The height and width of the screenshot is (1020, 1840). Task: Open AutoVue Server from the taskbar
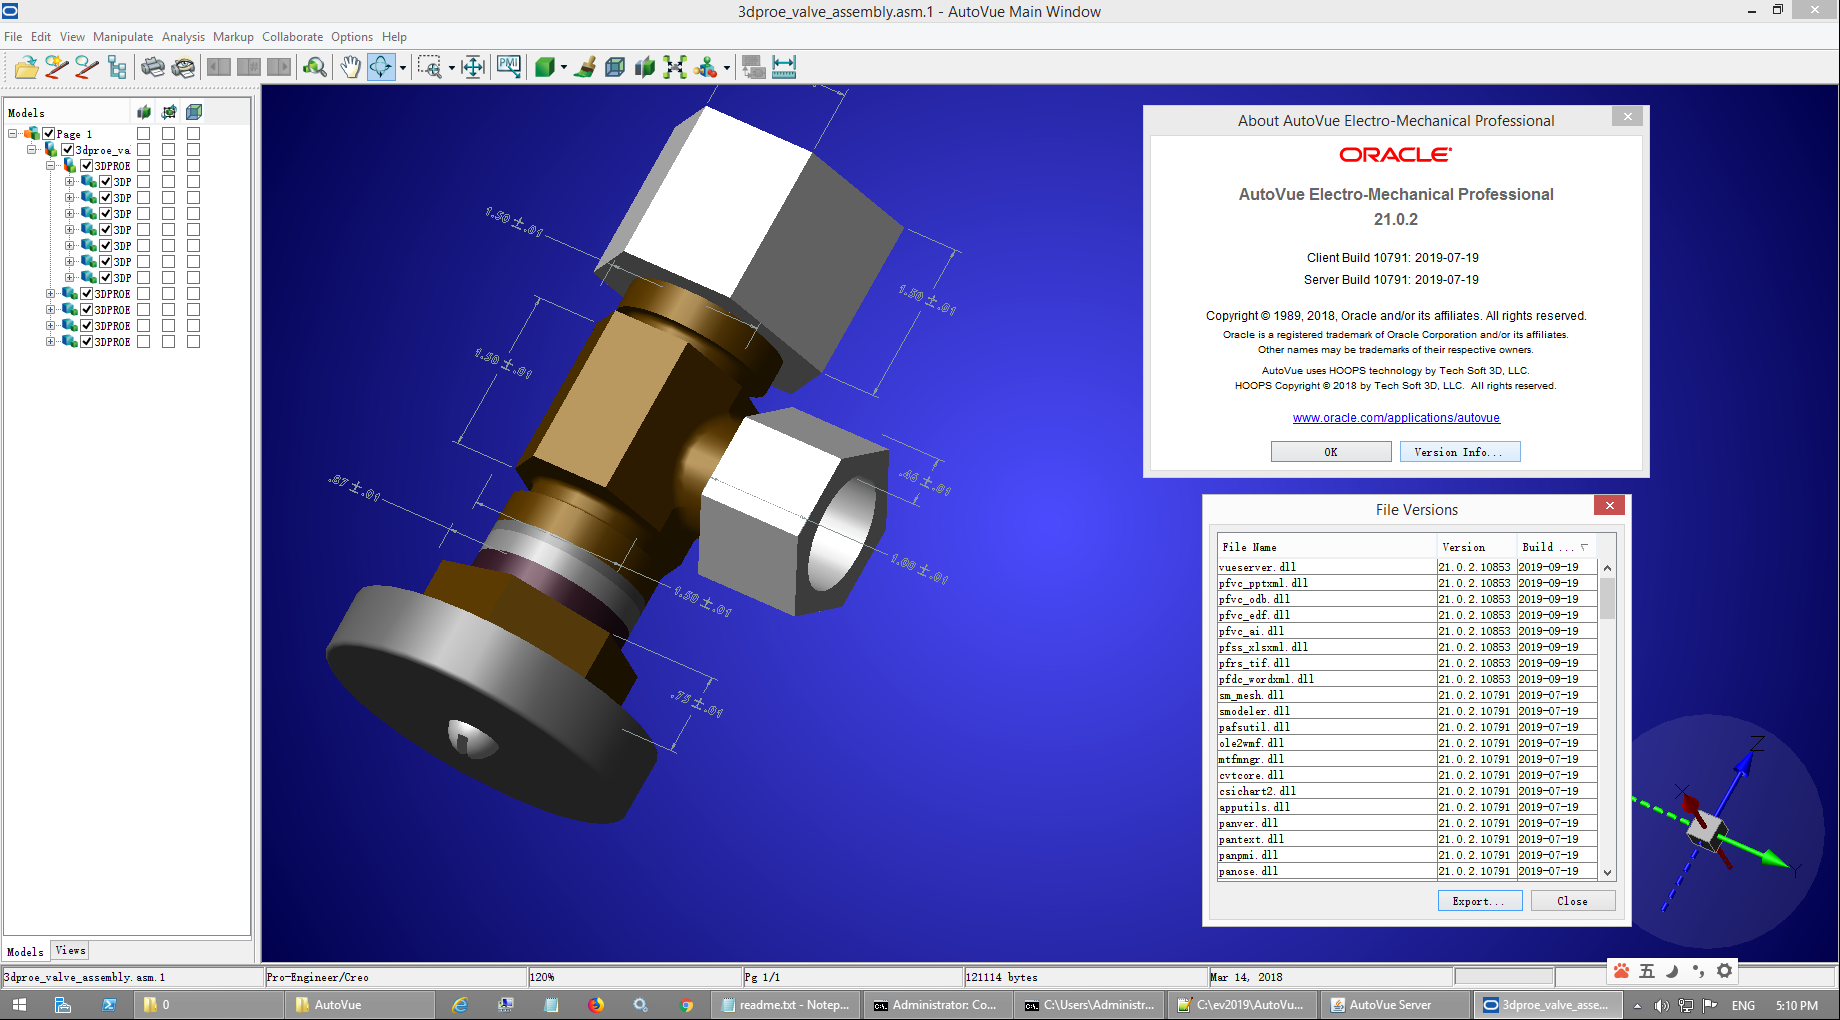pos(1393,1005)
